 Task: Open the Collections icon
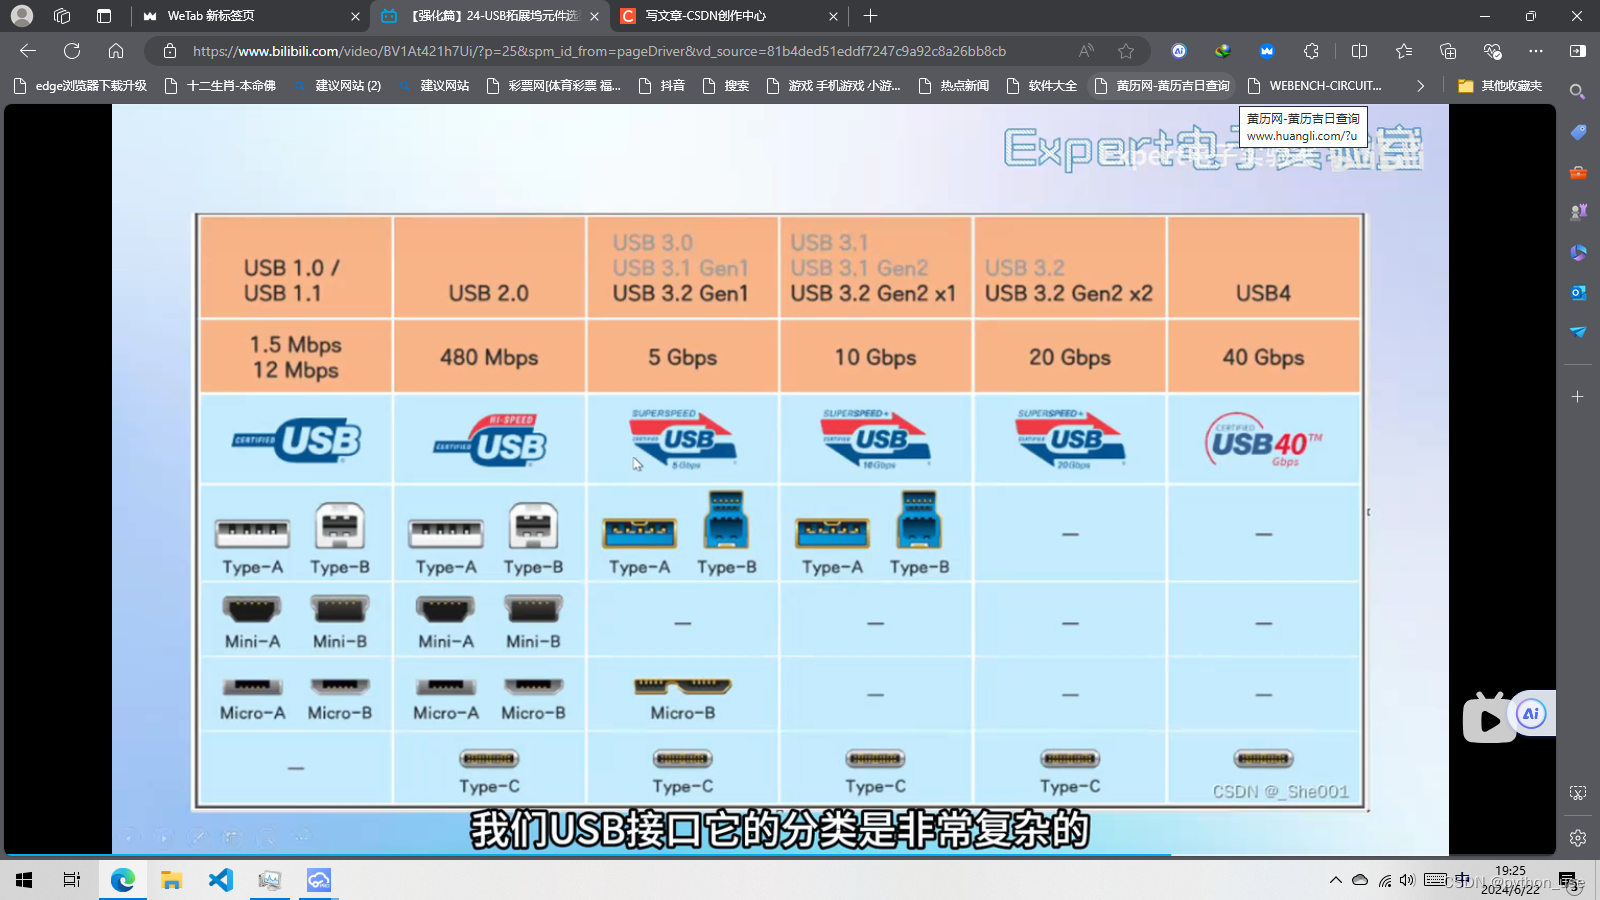pyautogui.click(x=1448, y=51)
